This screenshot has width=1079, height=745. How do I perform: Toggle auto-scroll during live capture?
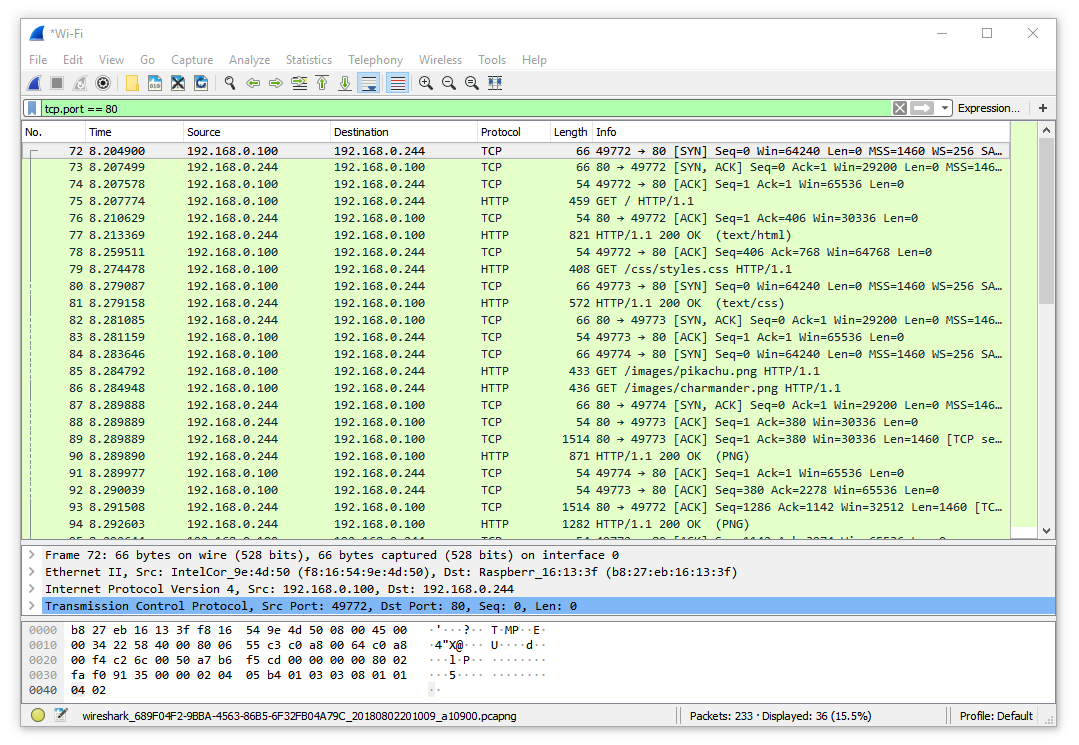pyautogui.click(x=369, y=83)
